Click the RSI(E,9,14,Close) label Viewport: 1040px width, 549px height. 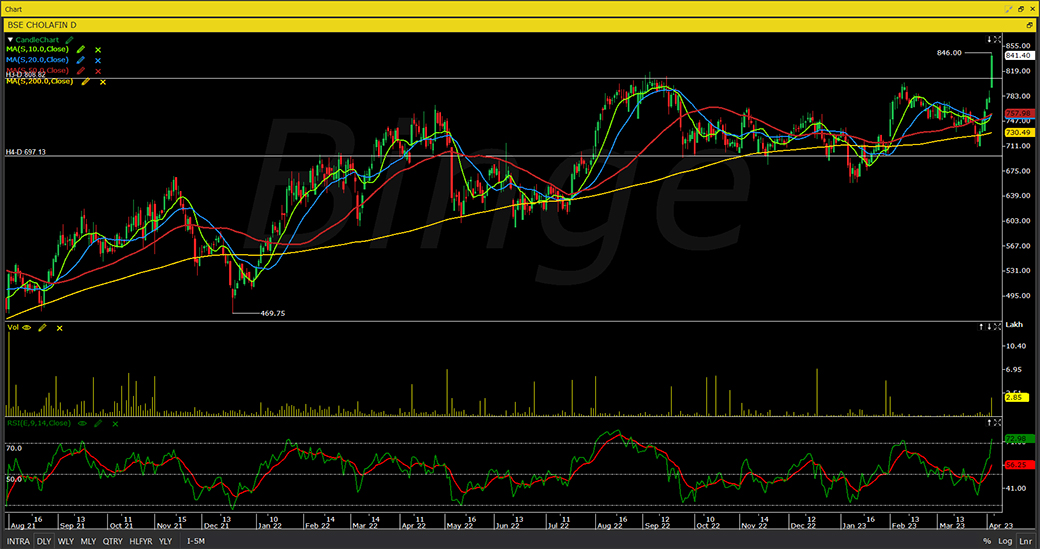pos(38,423)
